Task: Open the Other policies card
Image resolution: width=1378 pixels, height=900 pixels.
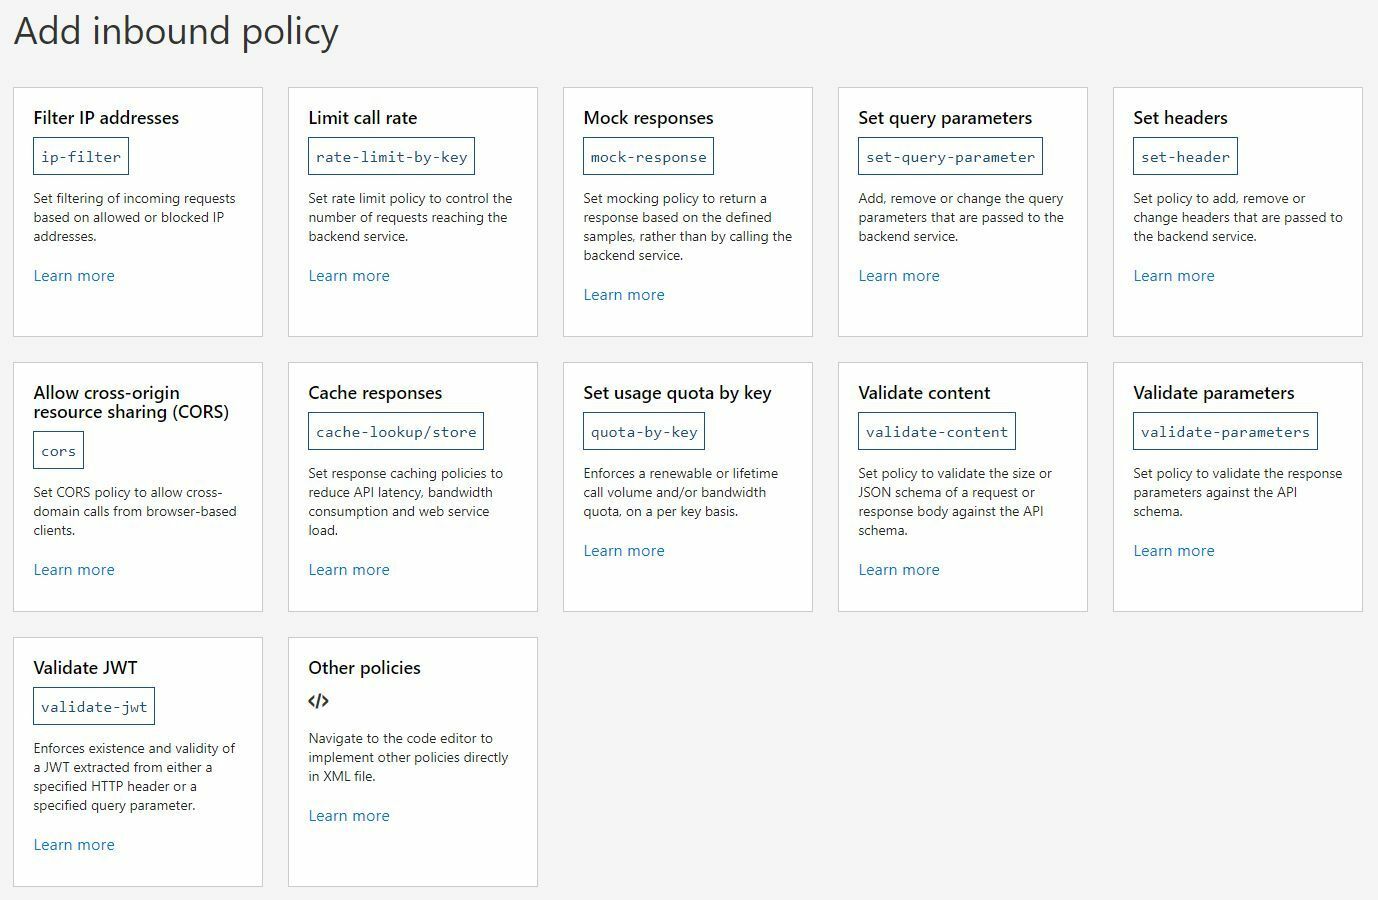Action: pos(412,762)
